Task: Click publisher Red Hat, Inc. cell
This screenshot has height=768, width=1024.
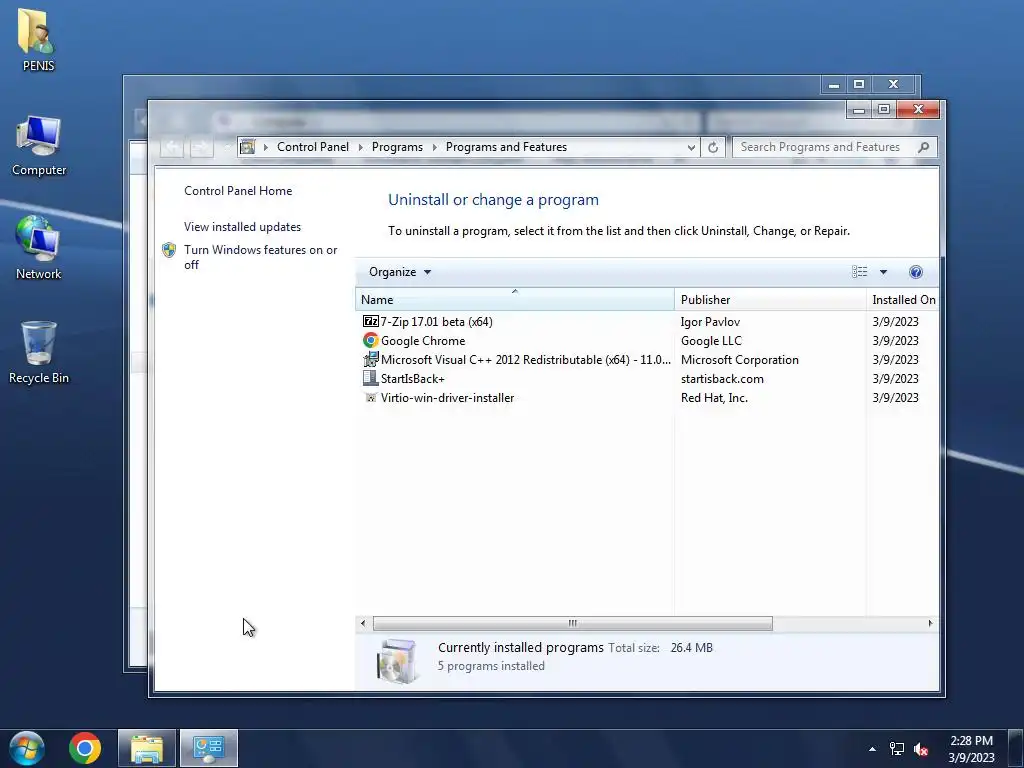Action: coord(714,397)
